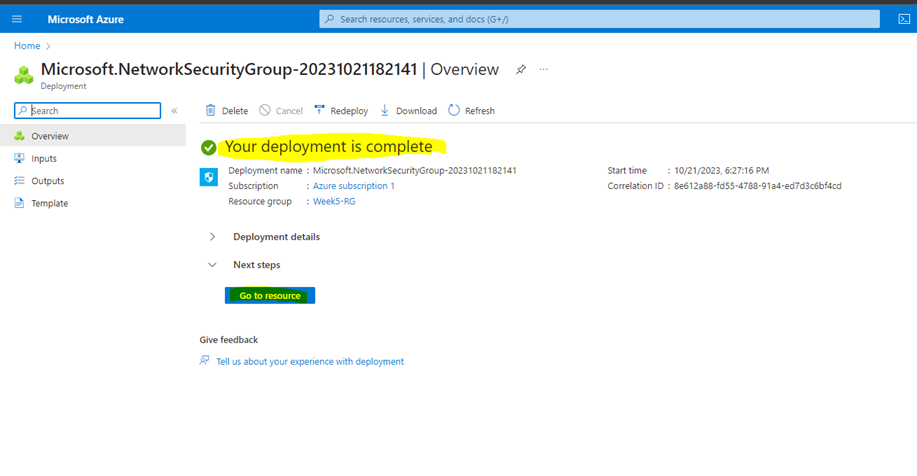The width and height of the screenshot is (917, 476).
Task: Click the Refresh toolbar label
Action: coord(480,111)
